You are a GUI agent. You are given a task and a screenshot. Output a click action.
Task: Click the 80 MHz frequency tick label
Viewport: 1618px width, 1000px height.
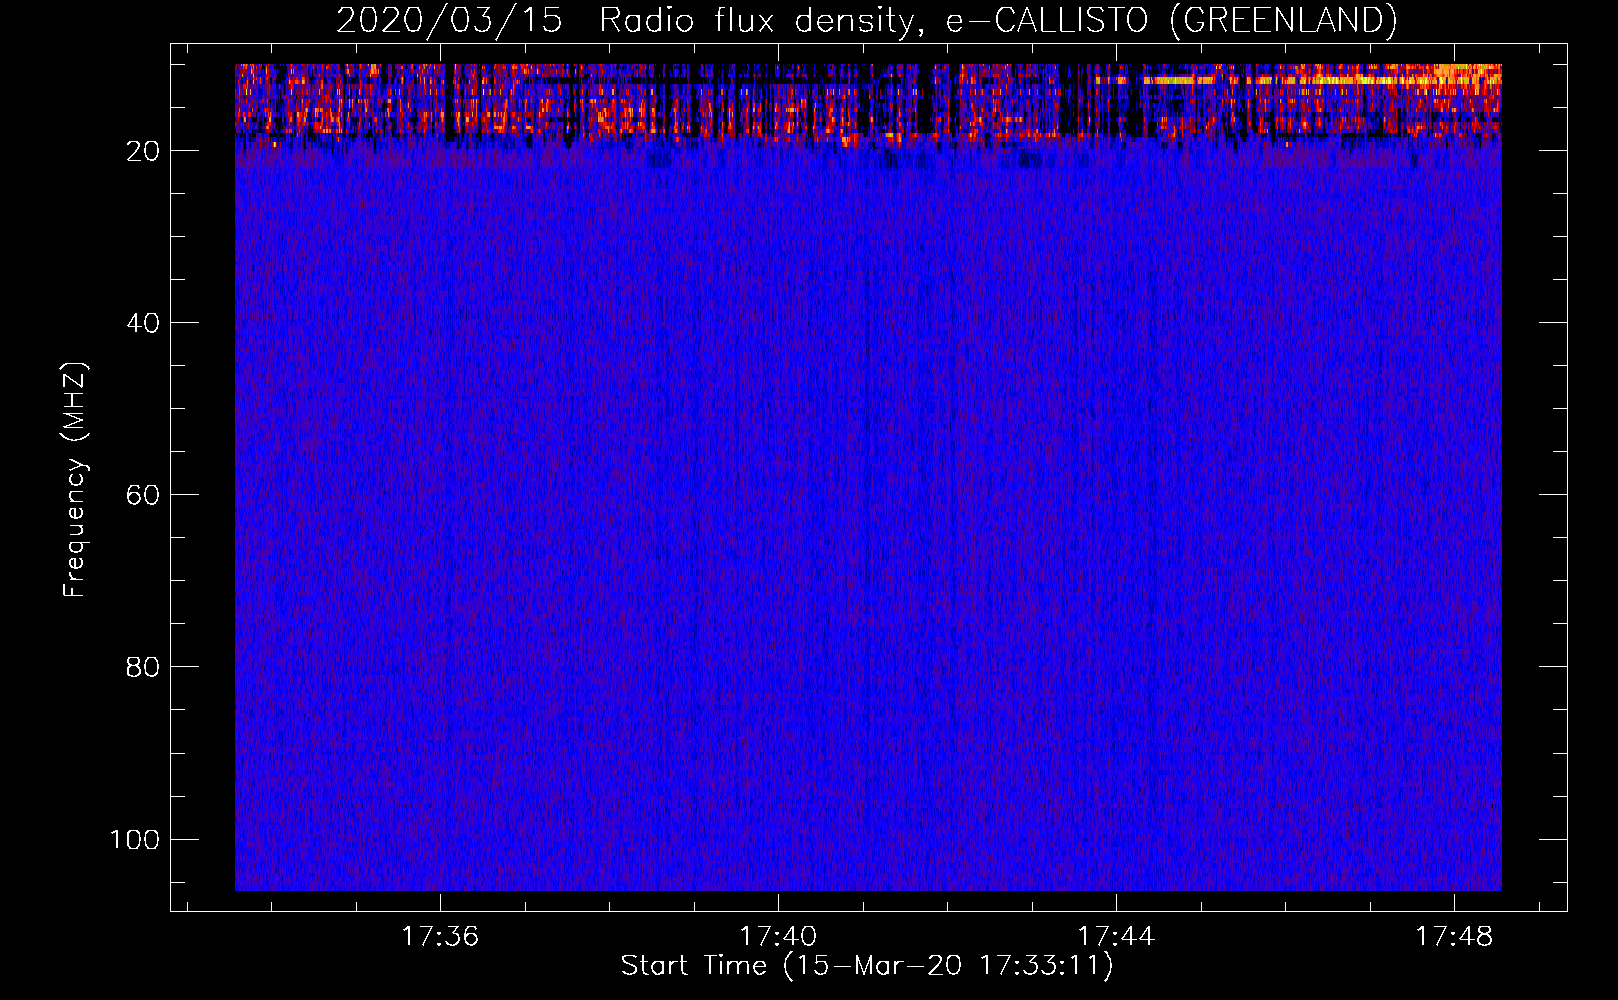pos(144,667)
